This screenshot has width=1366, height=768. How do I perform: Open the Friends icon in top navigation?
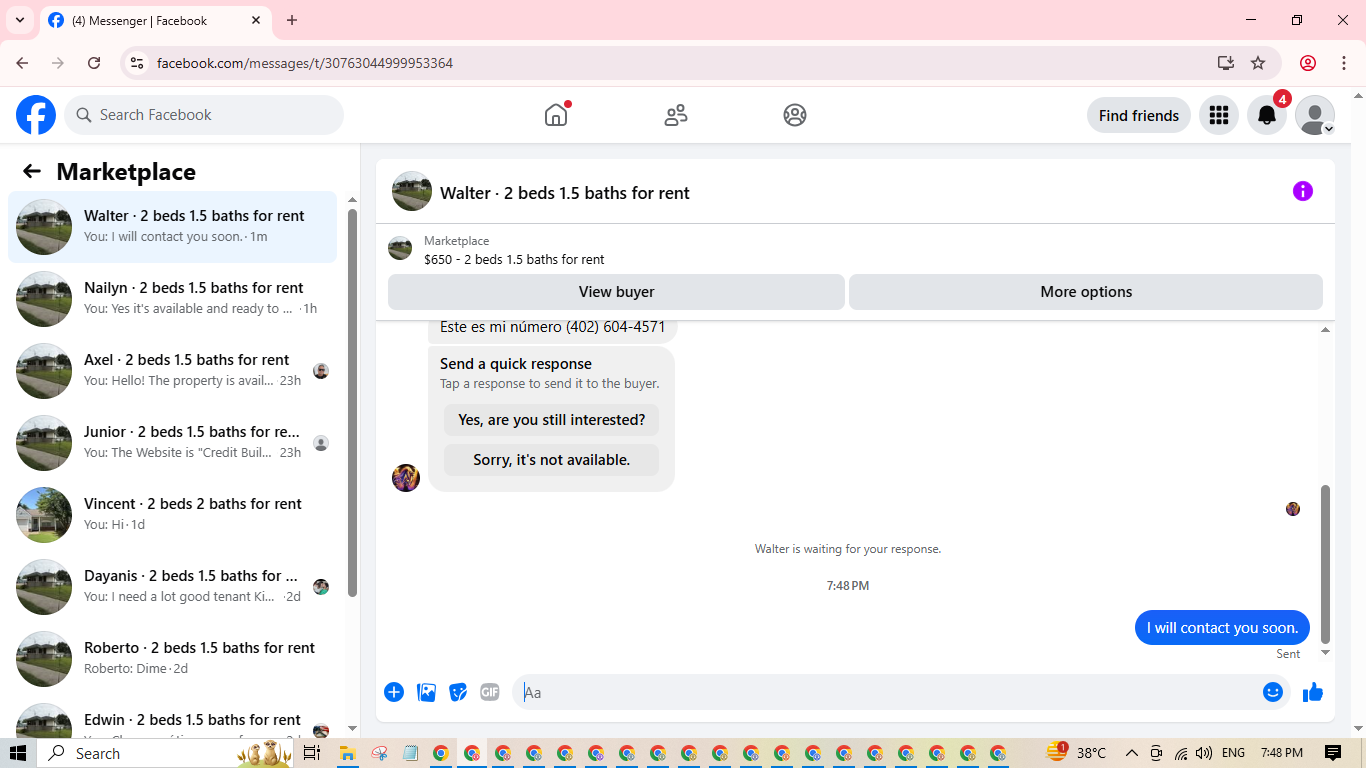click(676, 115)
